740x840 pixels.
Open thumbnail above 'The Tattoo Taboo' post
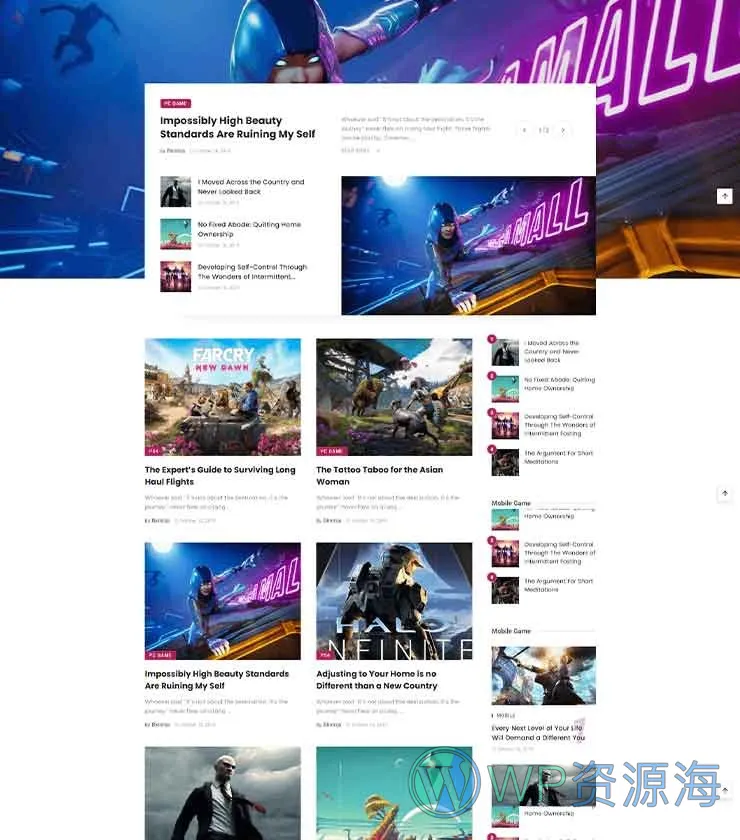coord(394,397)
